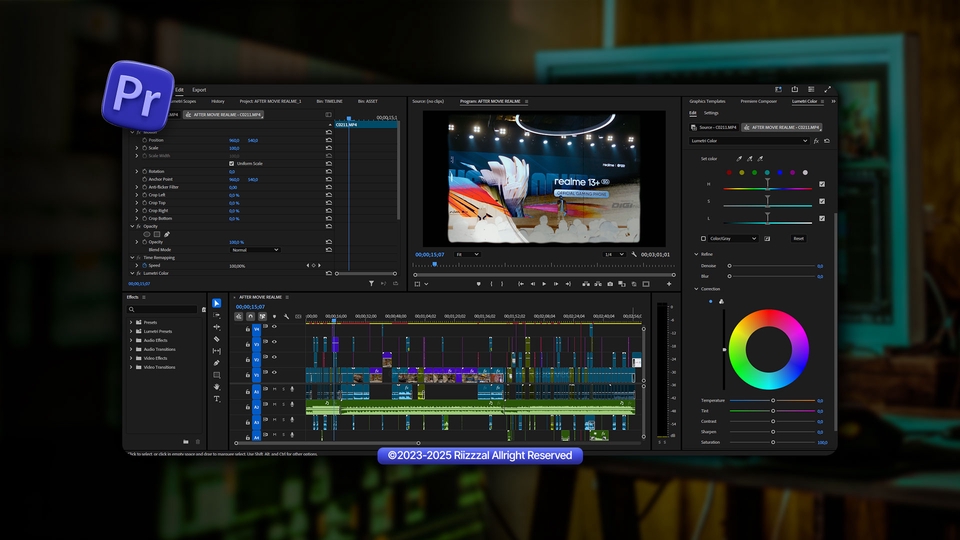
Task: Select the Type tool
Action: click(x=216, y=399)
